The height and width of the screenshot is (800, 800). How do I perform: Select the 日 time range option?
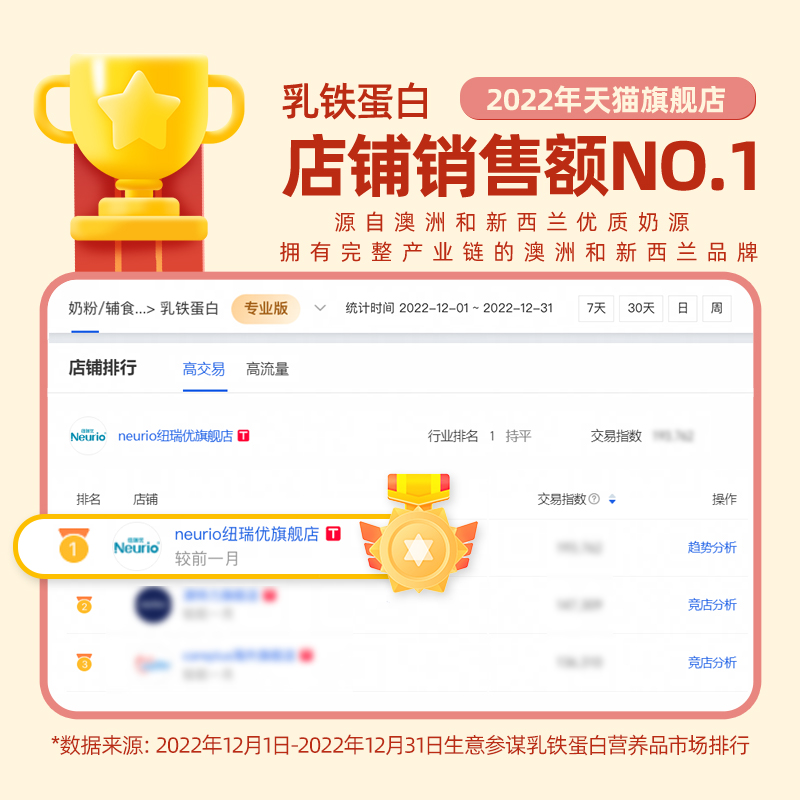tap(683, 308)
